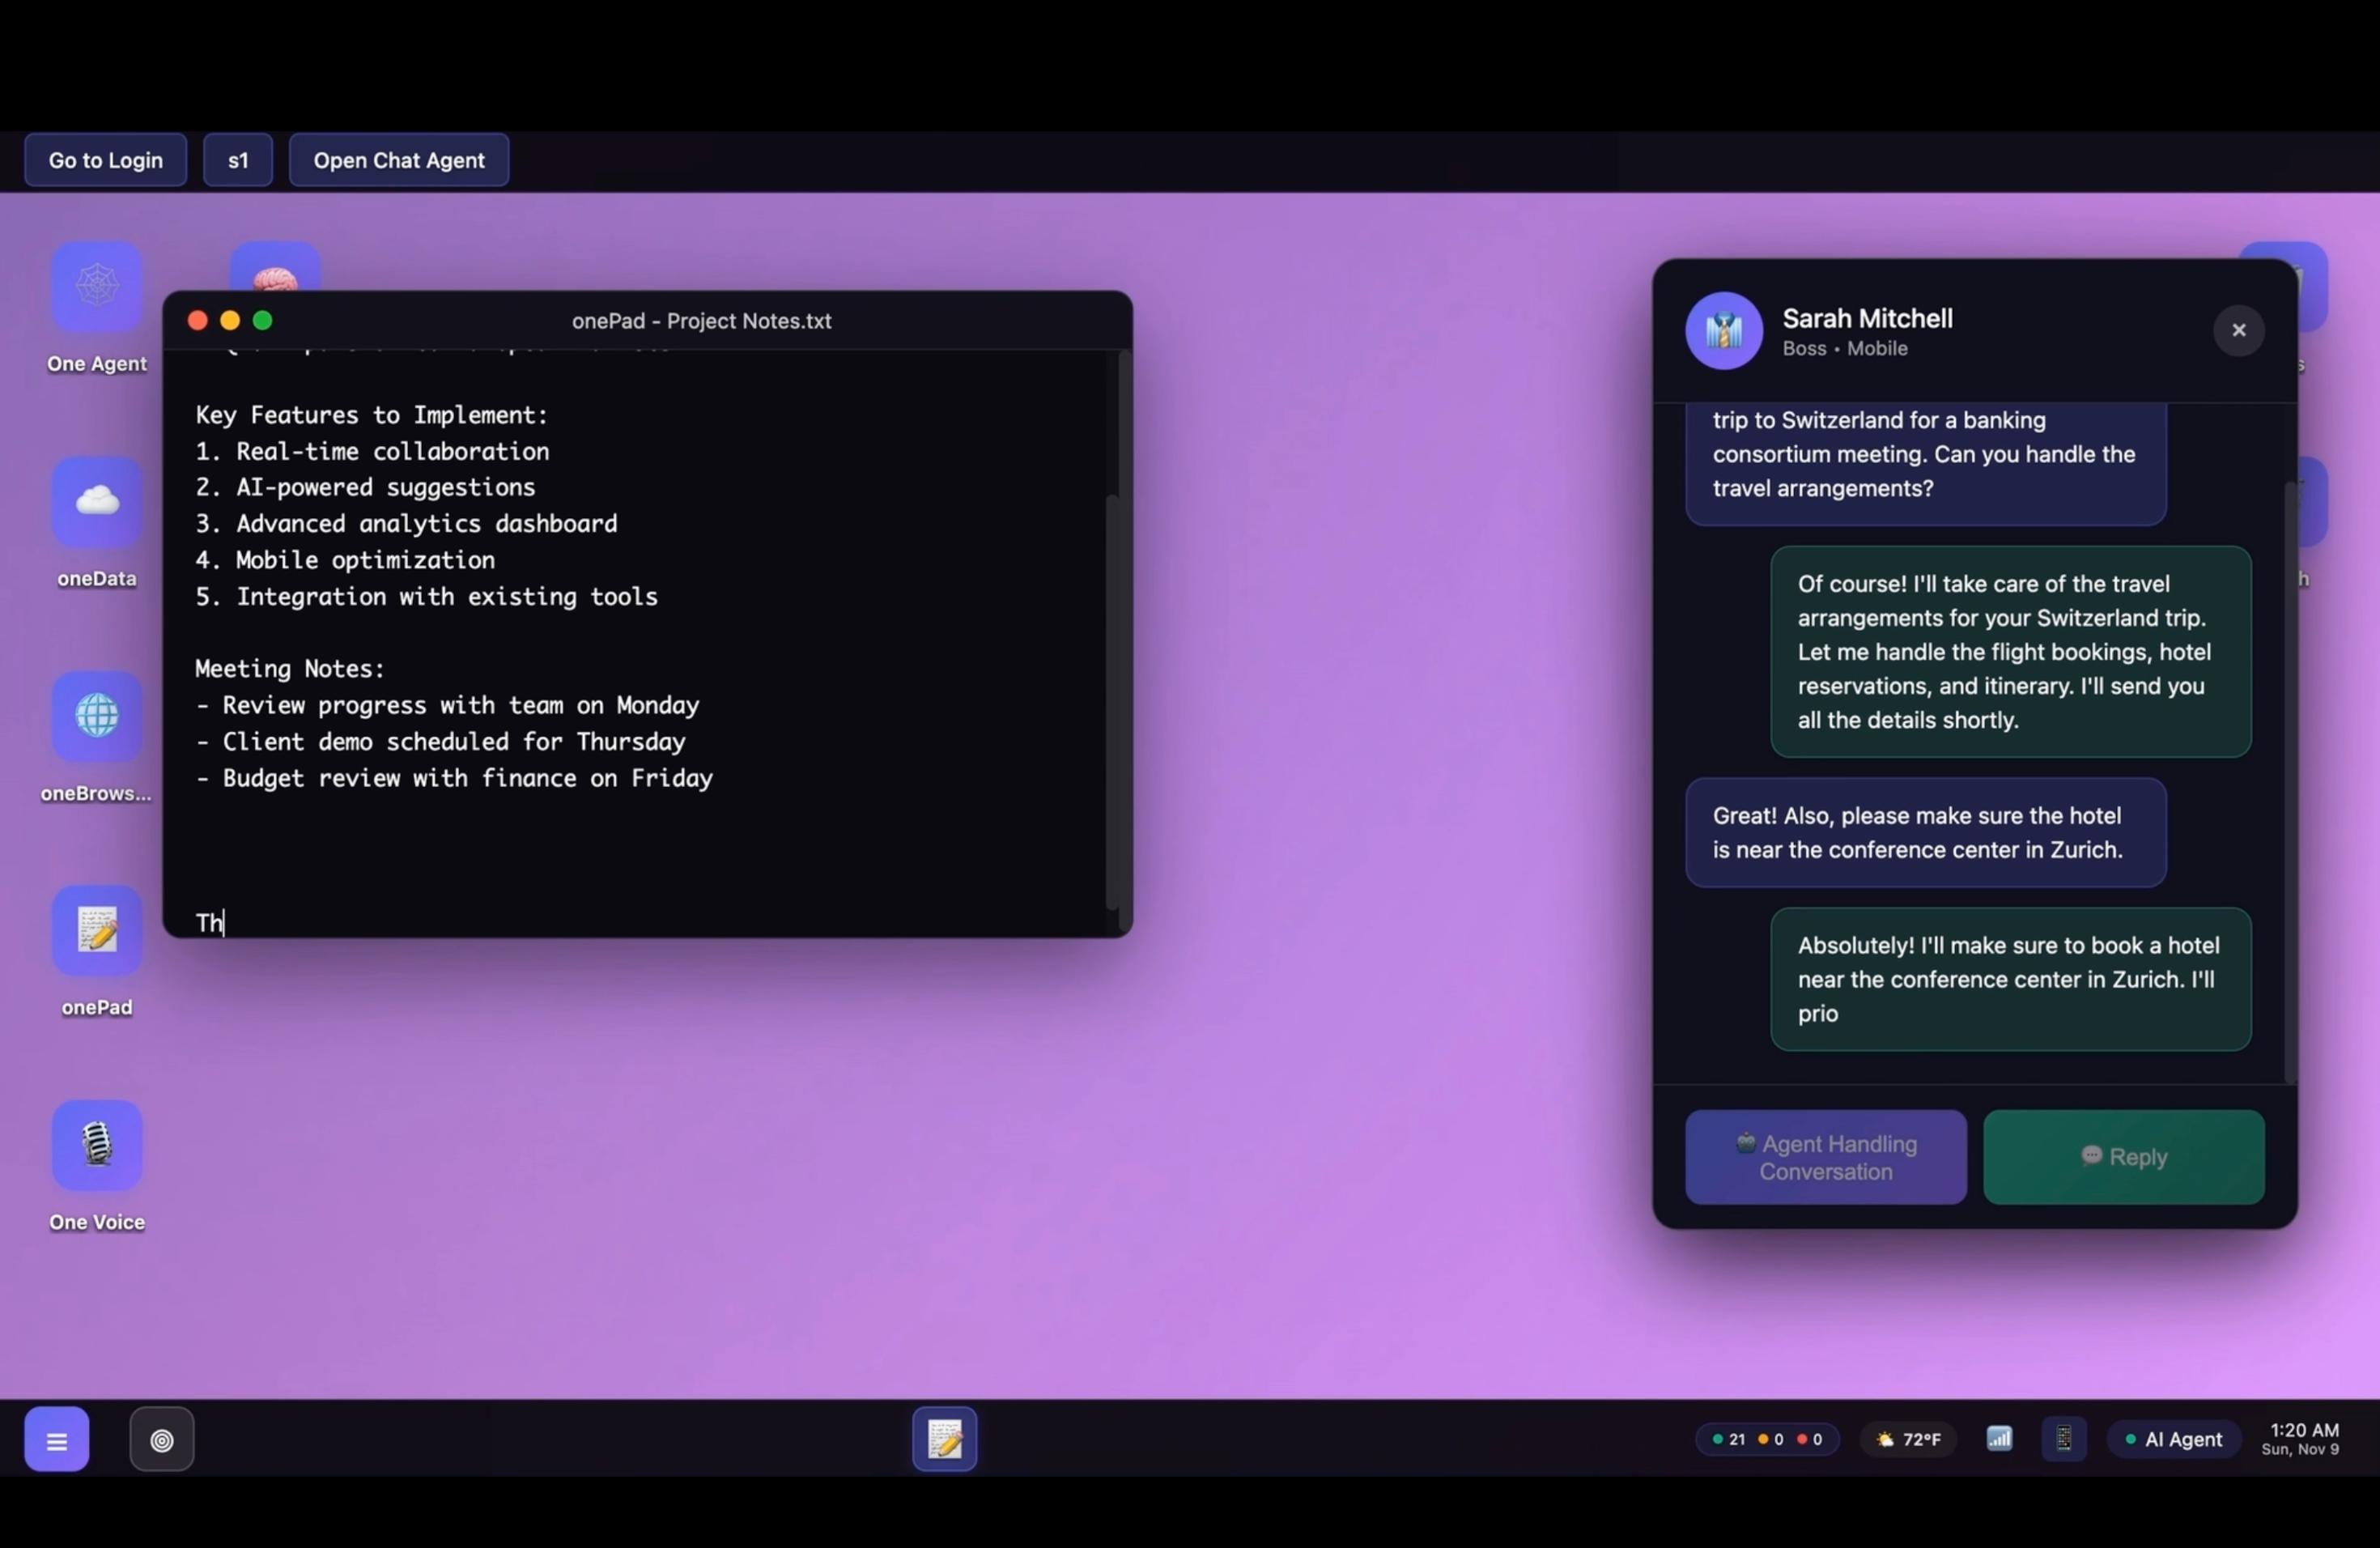Open the oneData cloud icon
This screenshot has width=2380, height=1548.
coord(97,502)
